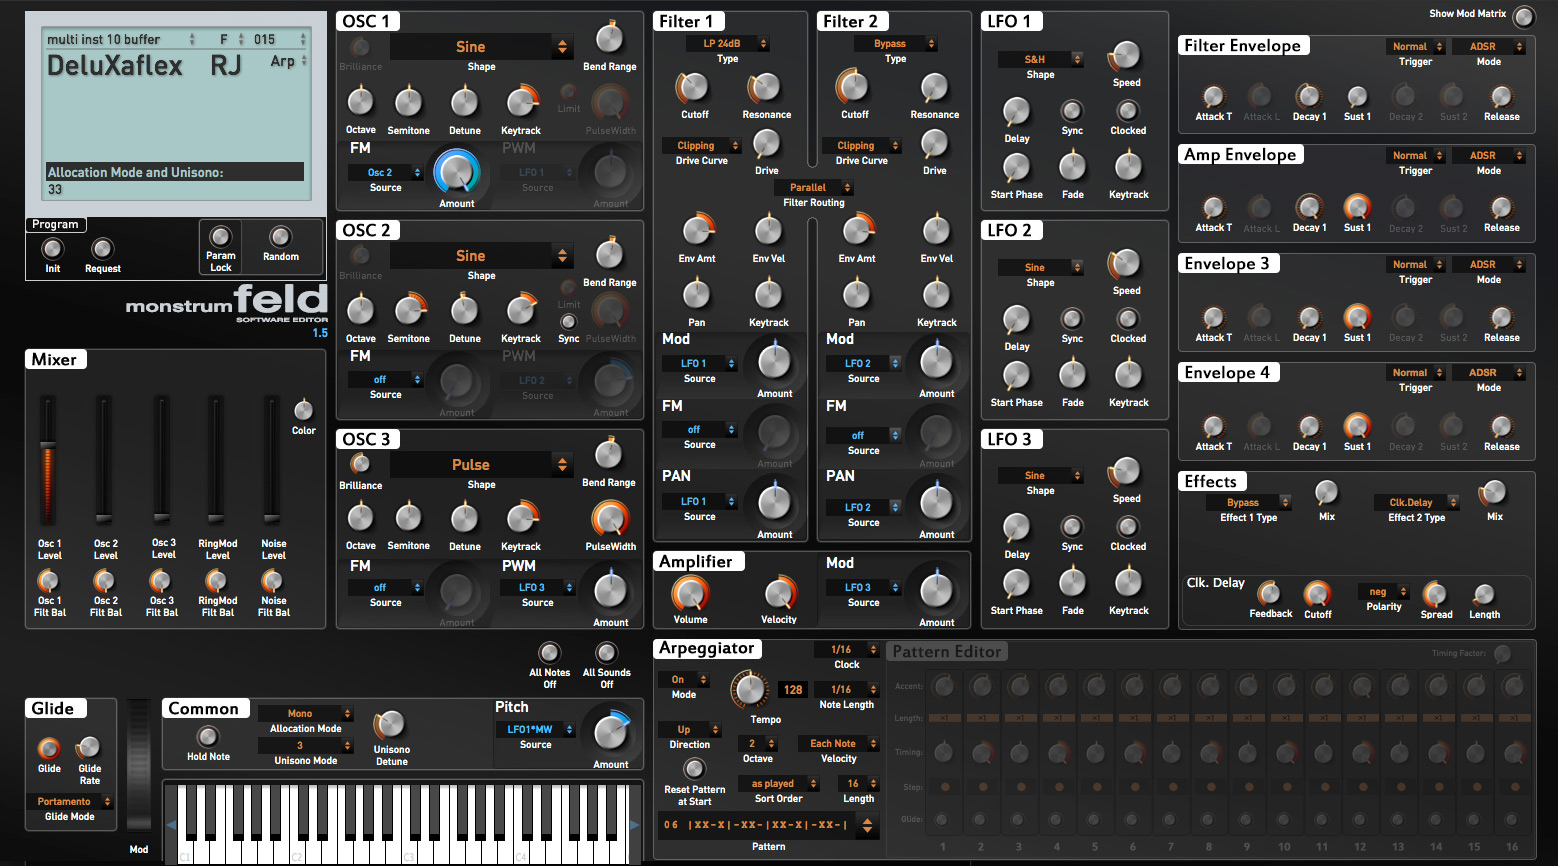
Task: Select the Pattern Editor header tab
Action: pos(947,652)
